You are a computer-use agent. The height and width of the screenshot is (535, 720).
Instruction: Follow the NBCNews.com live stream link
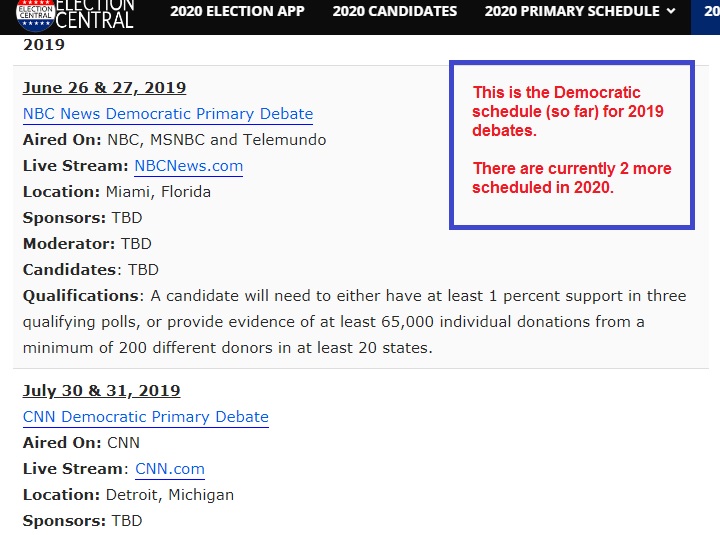pos(189,166)
